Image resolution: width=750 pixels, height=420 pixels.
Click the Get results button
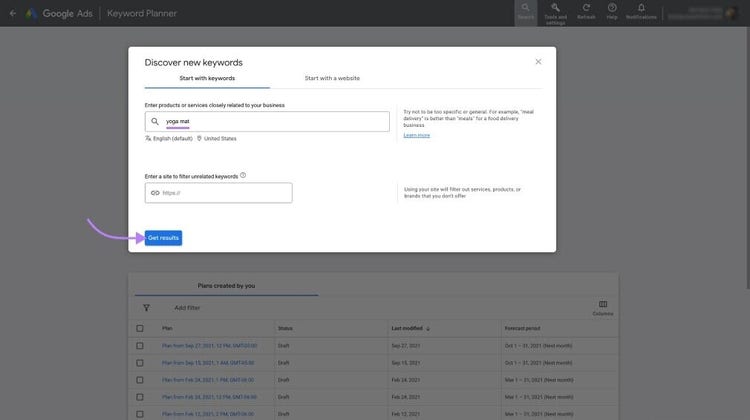click(x=163, y=238)
